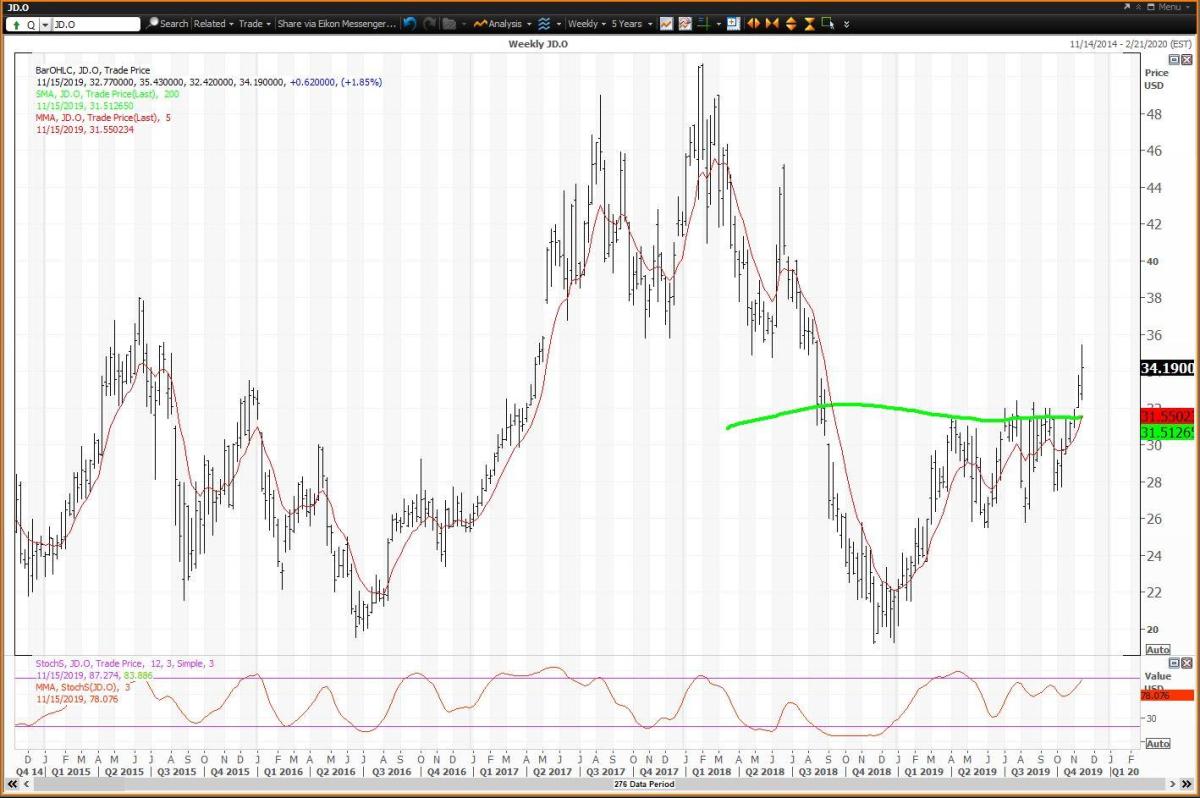
Task: Click the orange vertical compress icon
Action: coord(809,23)
